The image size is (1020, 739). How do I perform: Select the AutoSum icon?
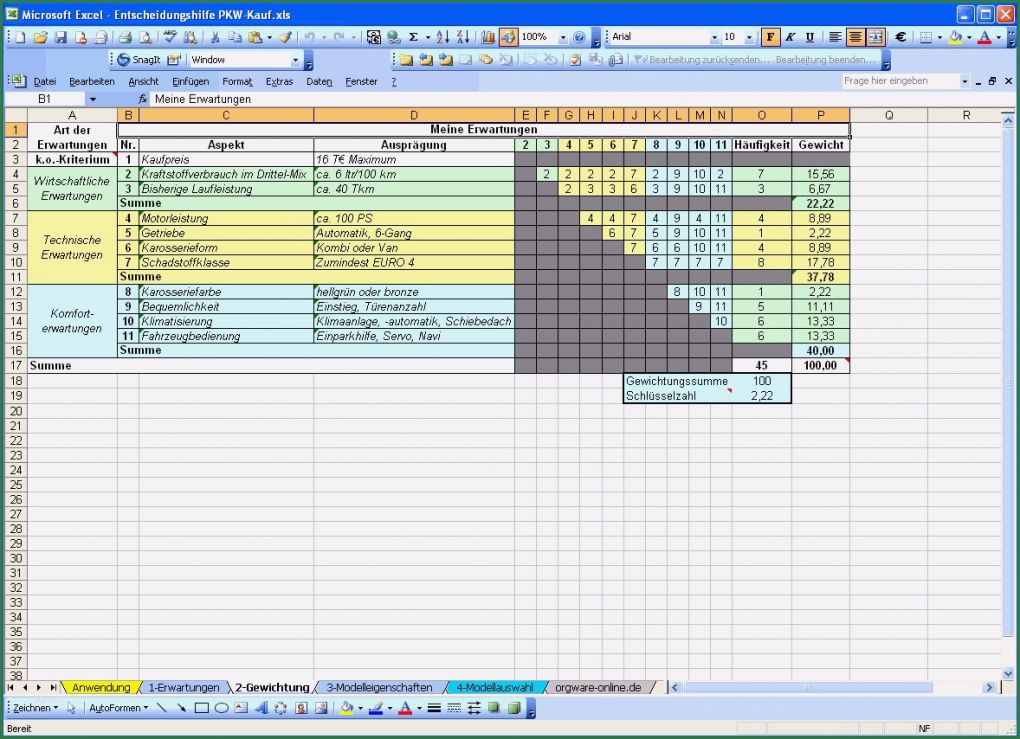tap(412, 36)
